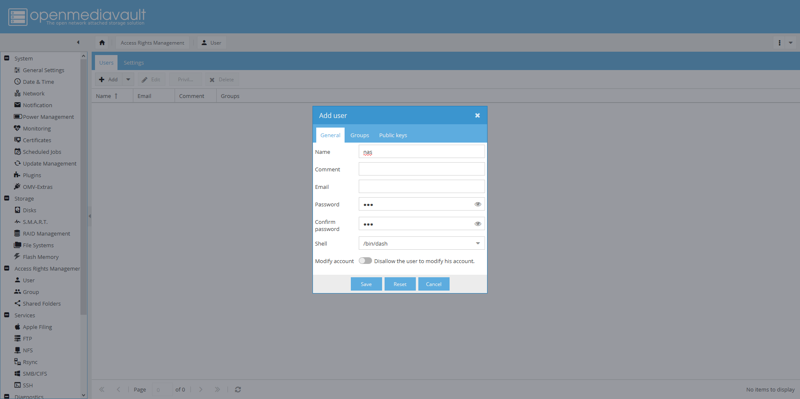Open Update Management page
The image size is (800, 399).
click(x=45, y=164)
